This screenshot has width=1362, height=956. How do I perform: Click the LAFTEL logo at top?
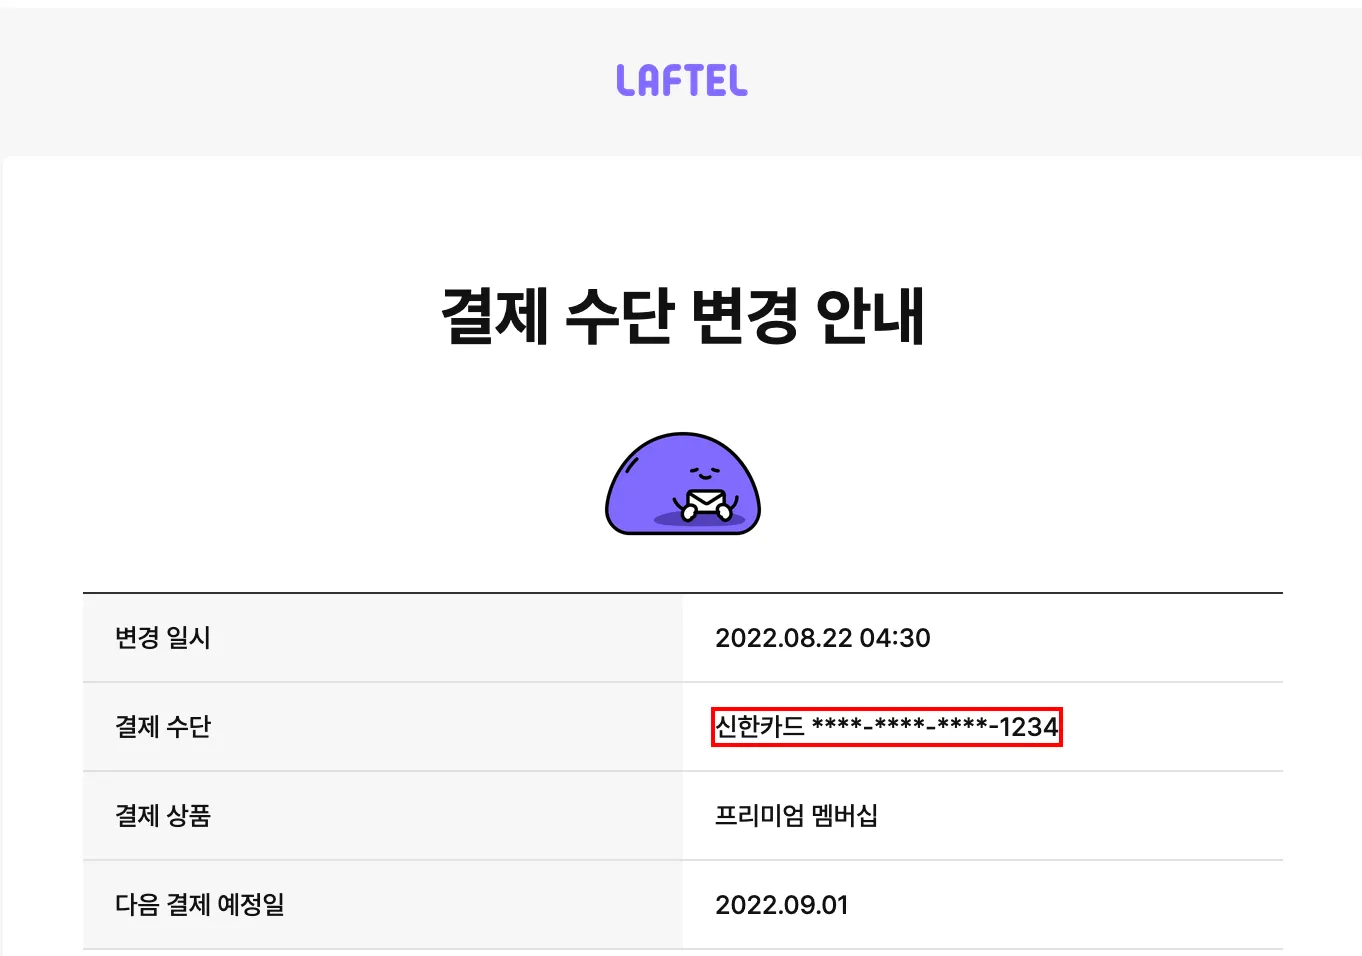[682, 81]
